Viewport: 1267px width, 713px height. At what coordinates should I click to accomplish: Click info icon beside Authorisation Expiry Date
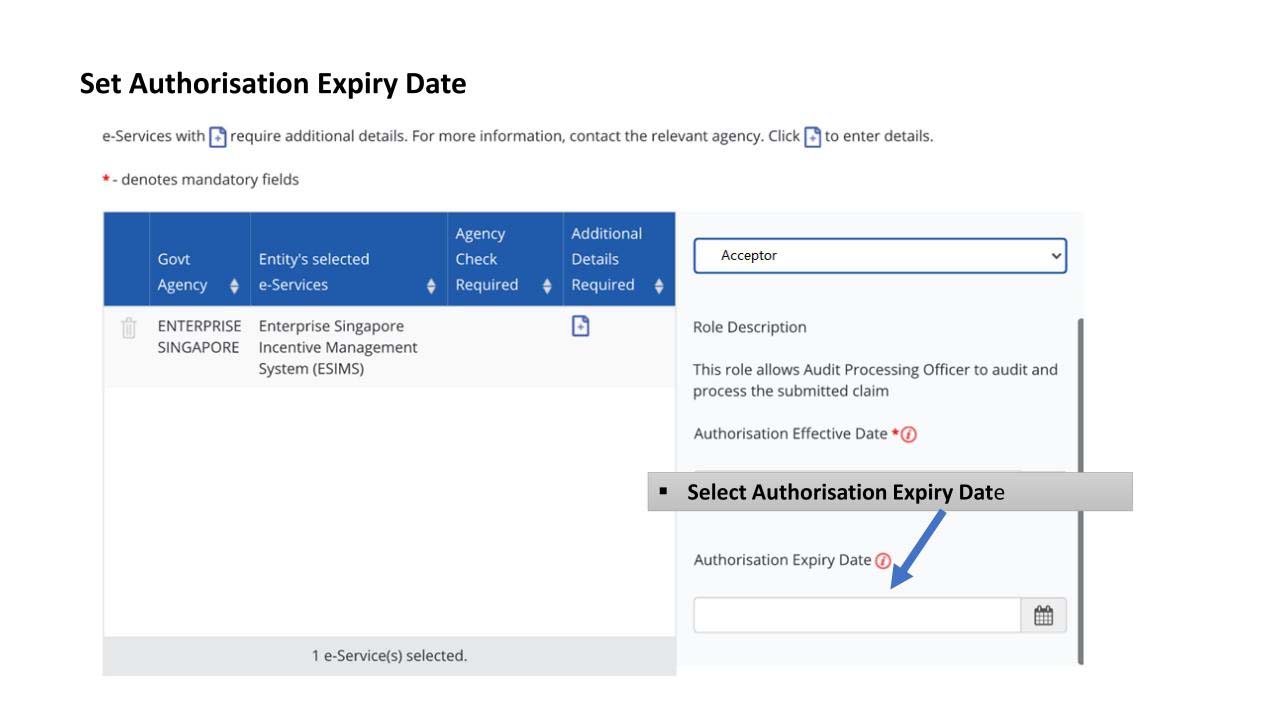pyautogui.click(x=883, y=561)
